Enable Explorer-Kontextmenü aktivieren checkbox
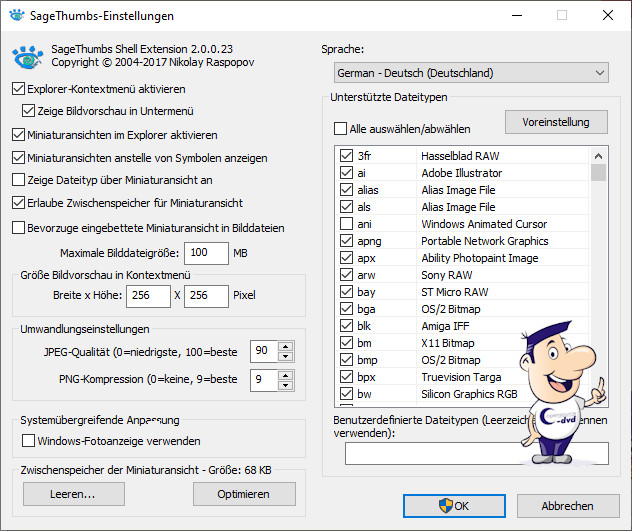632x531 pixels. [20, 89]
